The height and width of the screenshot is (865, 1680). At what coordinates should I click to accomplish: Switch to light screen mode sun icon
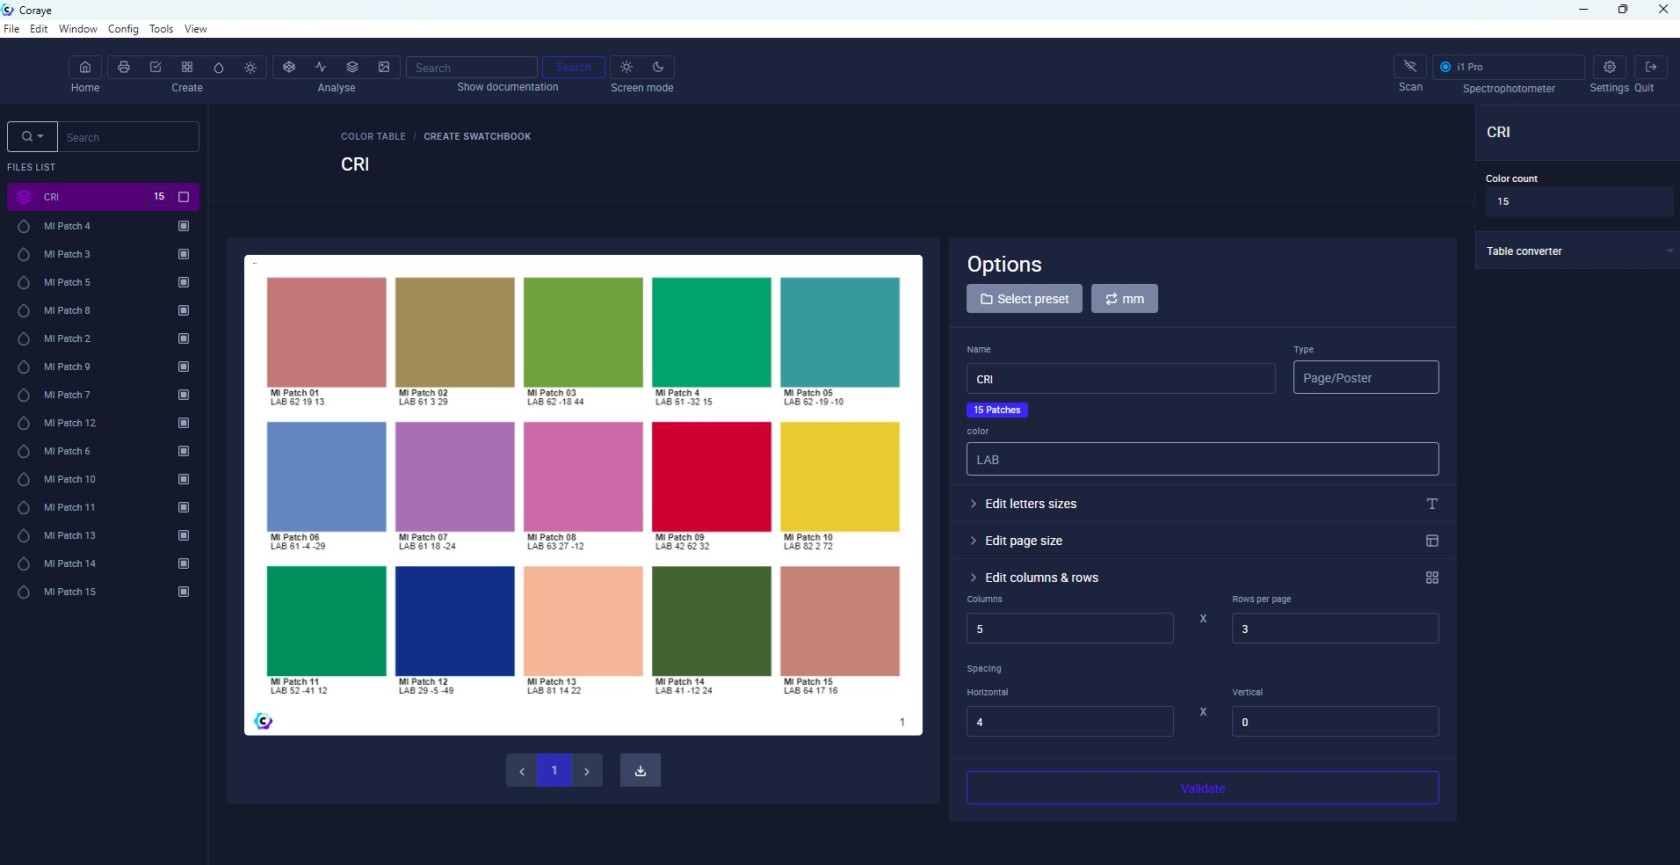(627, 67)
